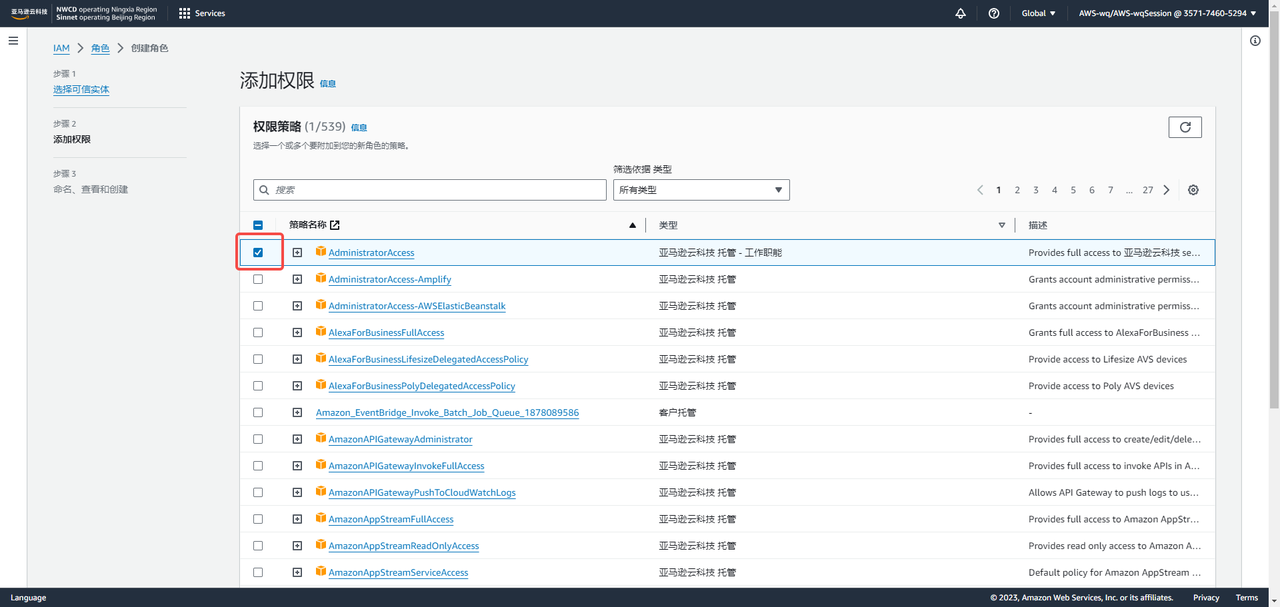Click the AmazonAppStreamServiceAccess policy cube icon
Image resolution: width=1280 pixels, height=607 pixels.
click(321, 572)
